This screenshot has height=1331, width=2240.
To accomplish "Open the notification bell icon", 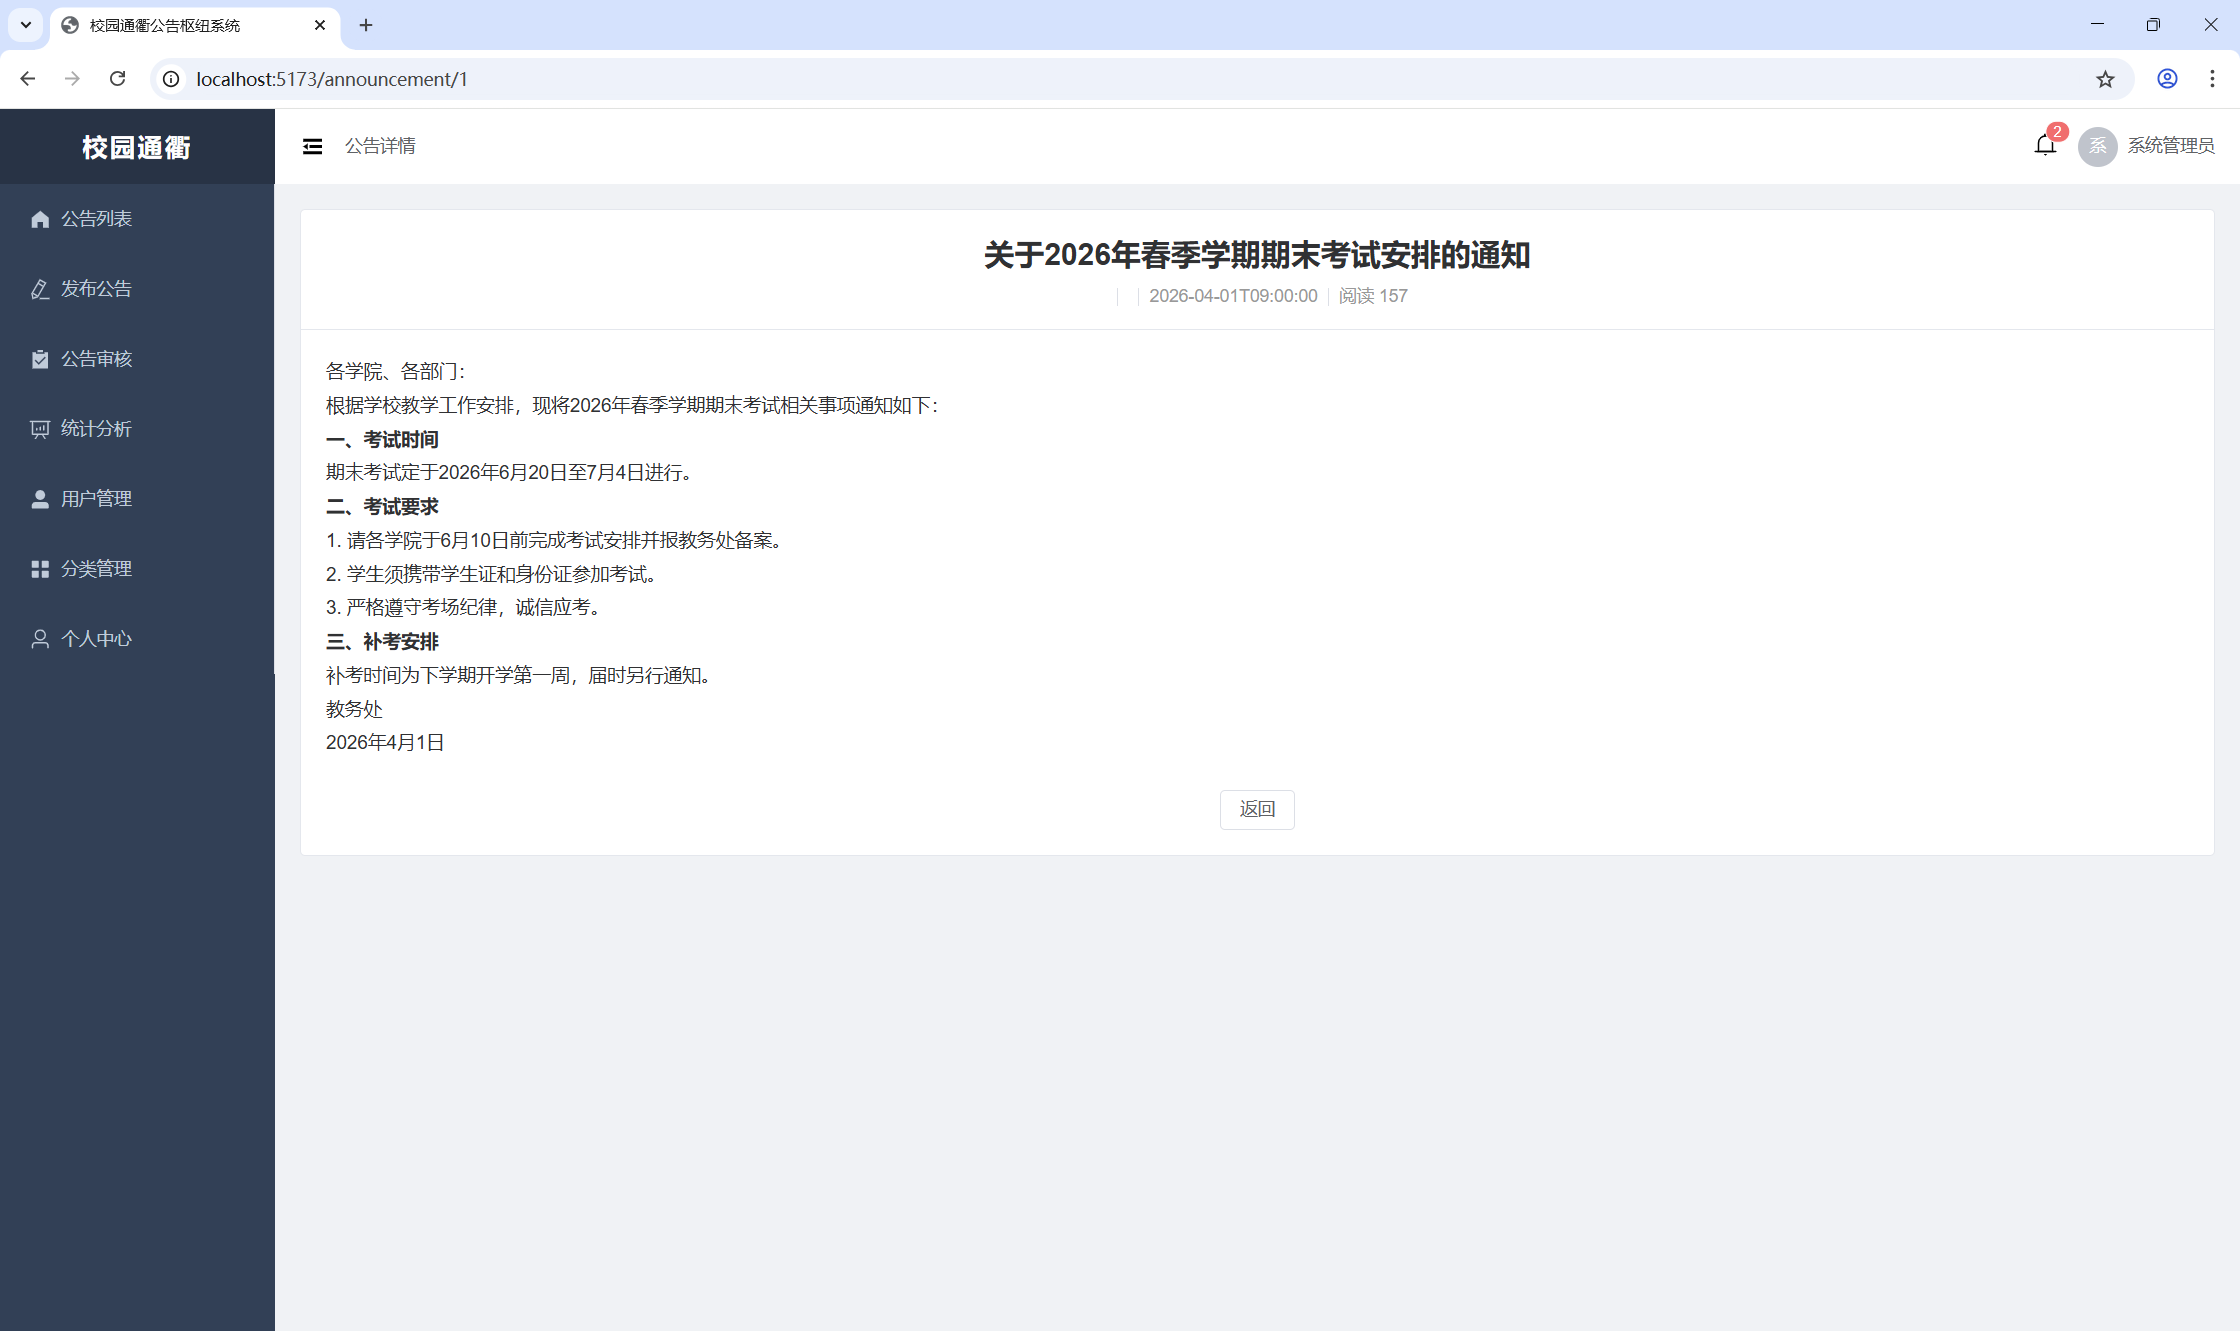I will [x=2045, y=146].
